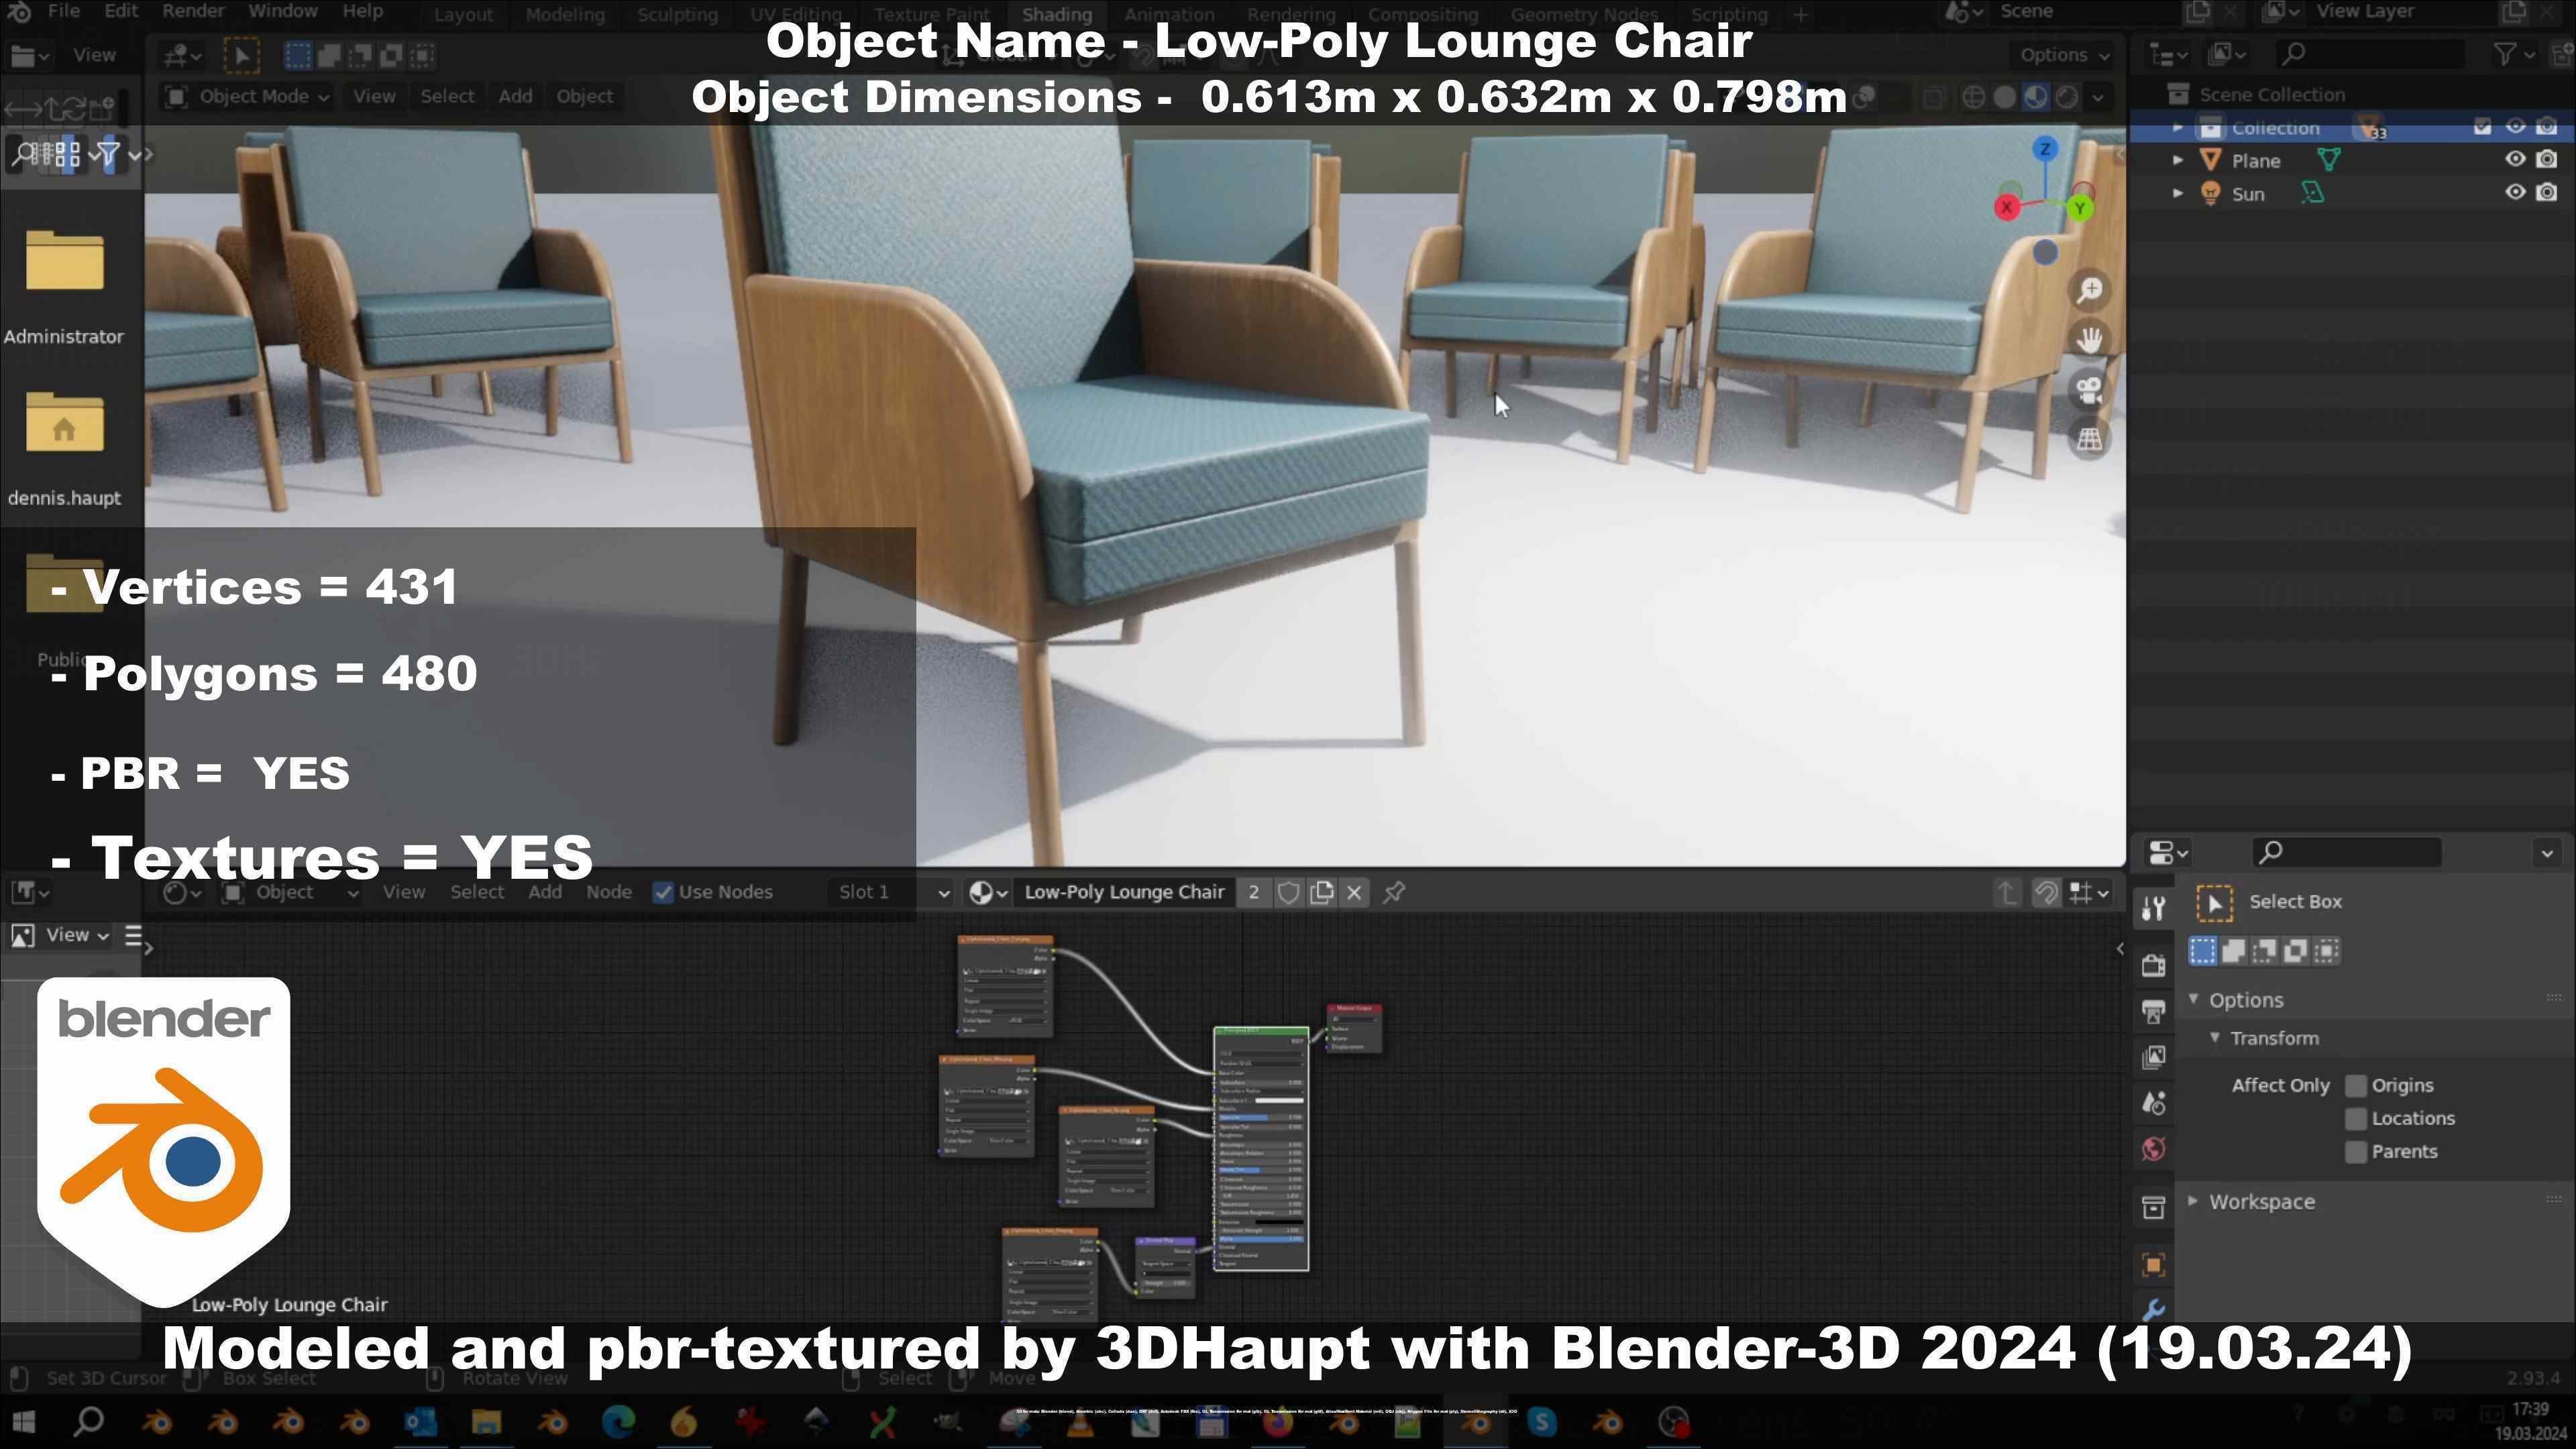
Task: Enable Affect Only Parents checkbox
Action: [2356, 1152]
